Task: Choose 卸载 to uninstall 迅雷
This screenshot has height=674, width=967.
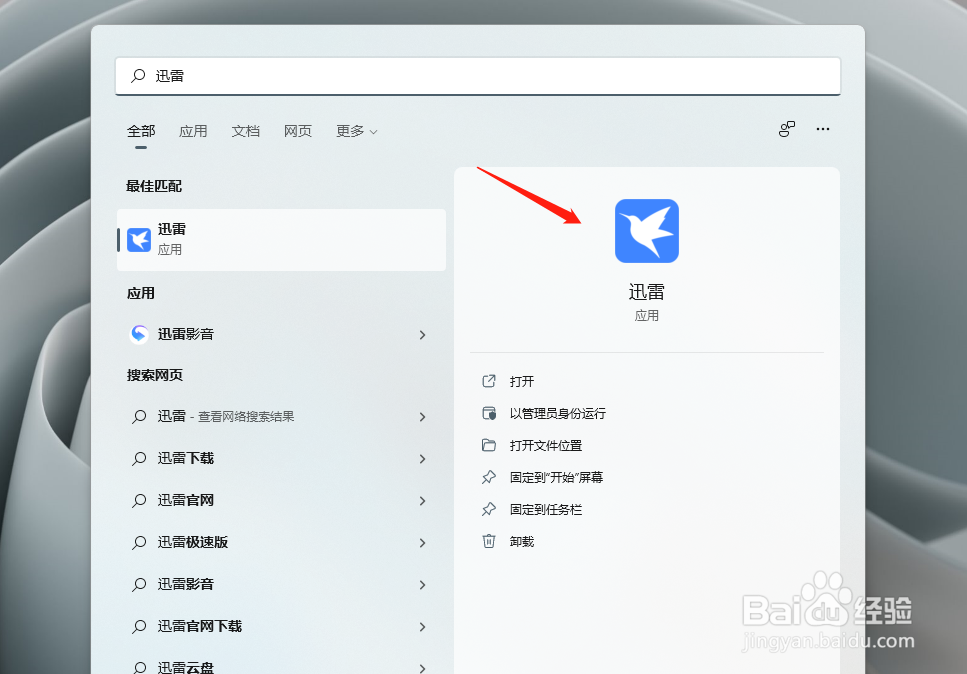Action: click(x=522, y=542)
